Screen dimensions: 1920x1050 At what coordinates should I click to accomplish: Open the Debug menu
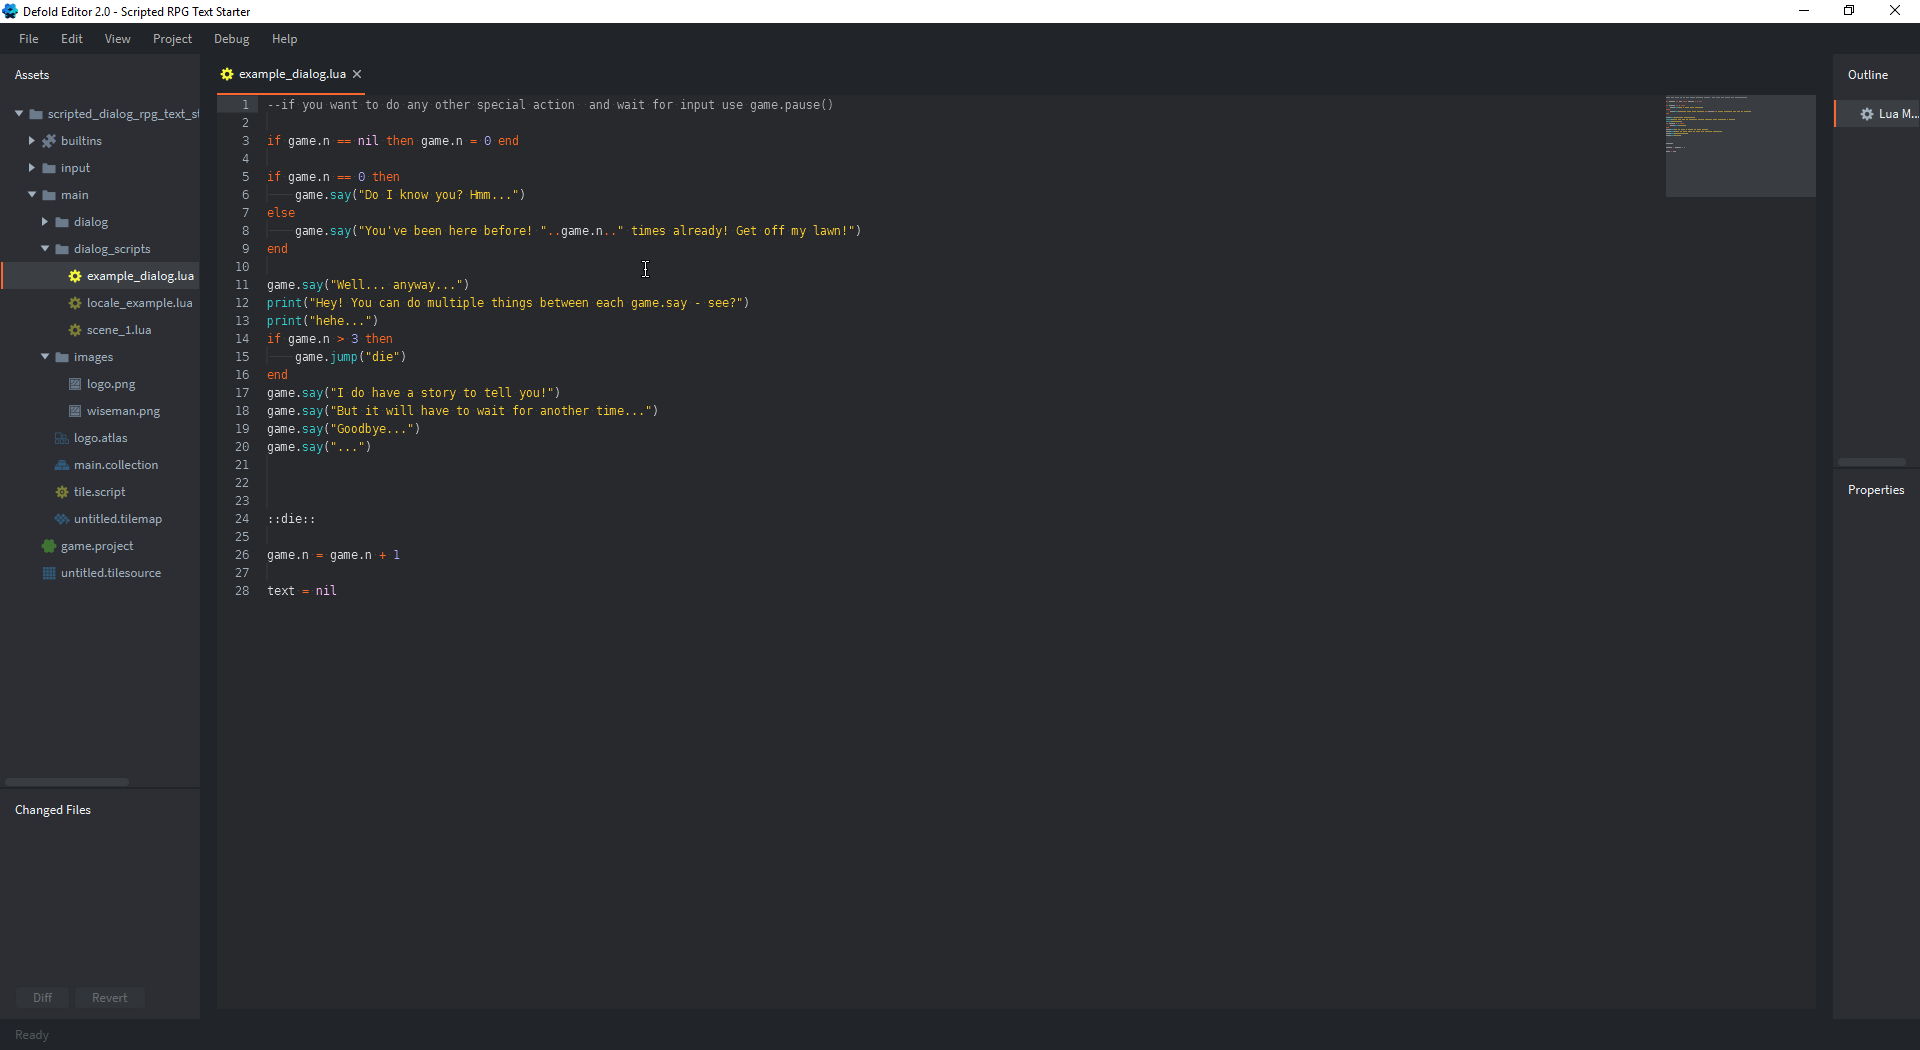point(231,39)
